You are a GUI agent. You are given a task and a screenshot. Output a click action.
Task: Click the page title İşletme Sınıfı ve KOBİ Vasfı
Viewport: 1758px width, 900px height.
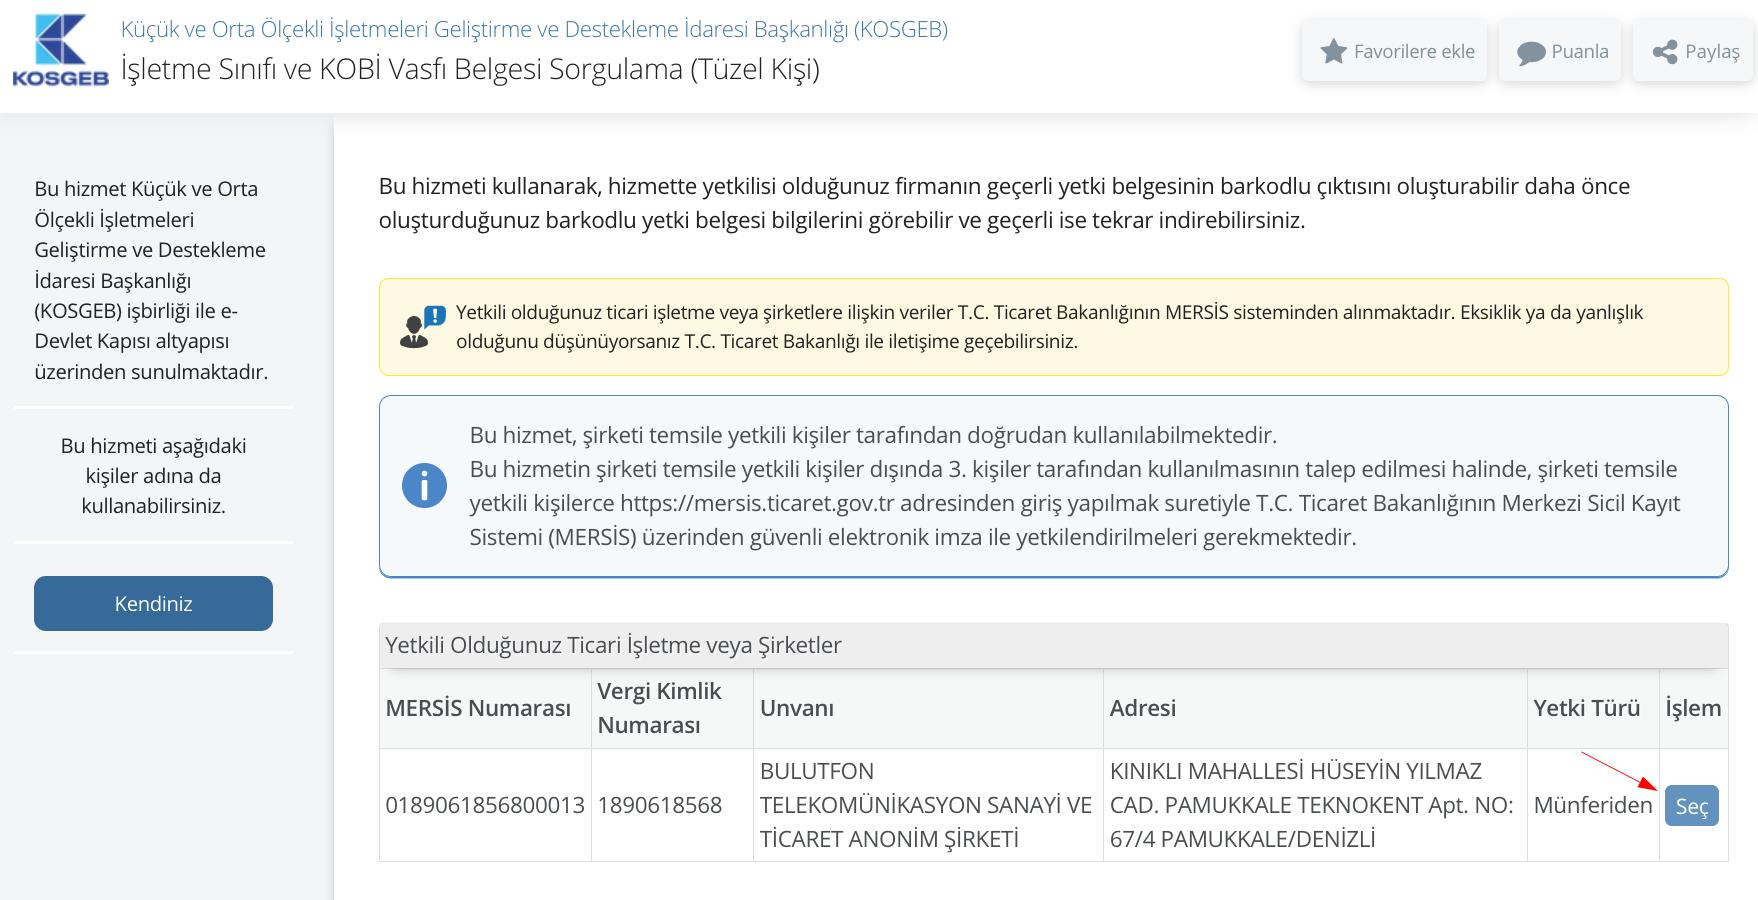pyautogui.click(x=470, y=69)
